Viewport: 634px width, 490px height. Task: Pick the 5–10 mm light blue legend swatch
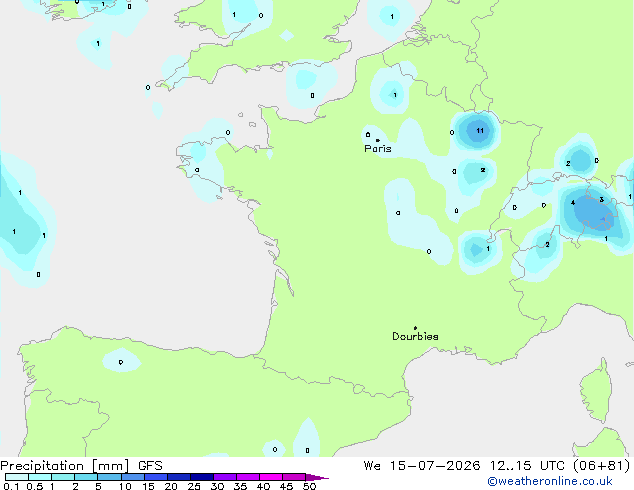[109, 477]
